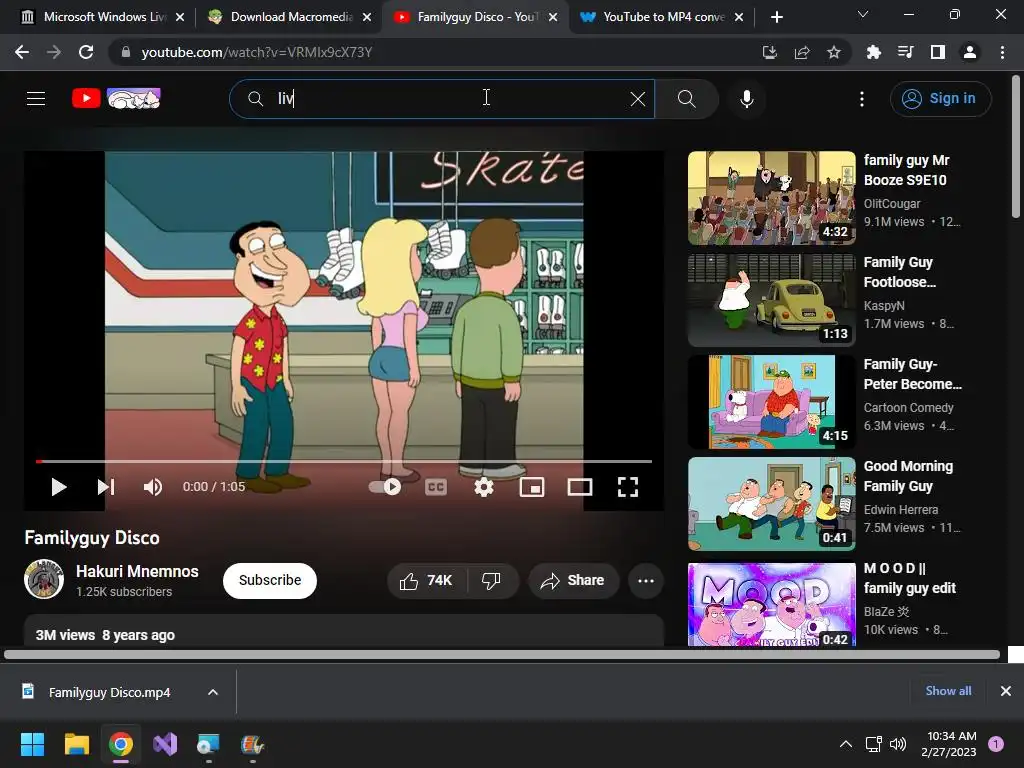Seek on the video progress bar
This screenshot has width=1024, height=768.
[x=344, y=462]
